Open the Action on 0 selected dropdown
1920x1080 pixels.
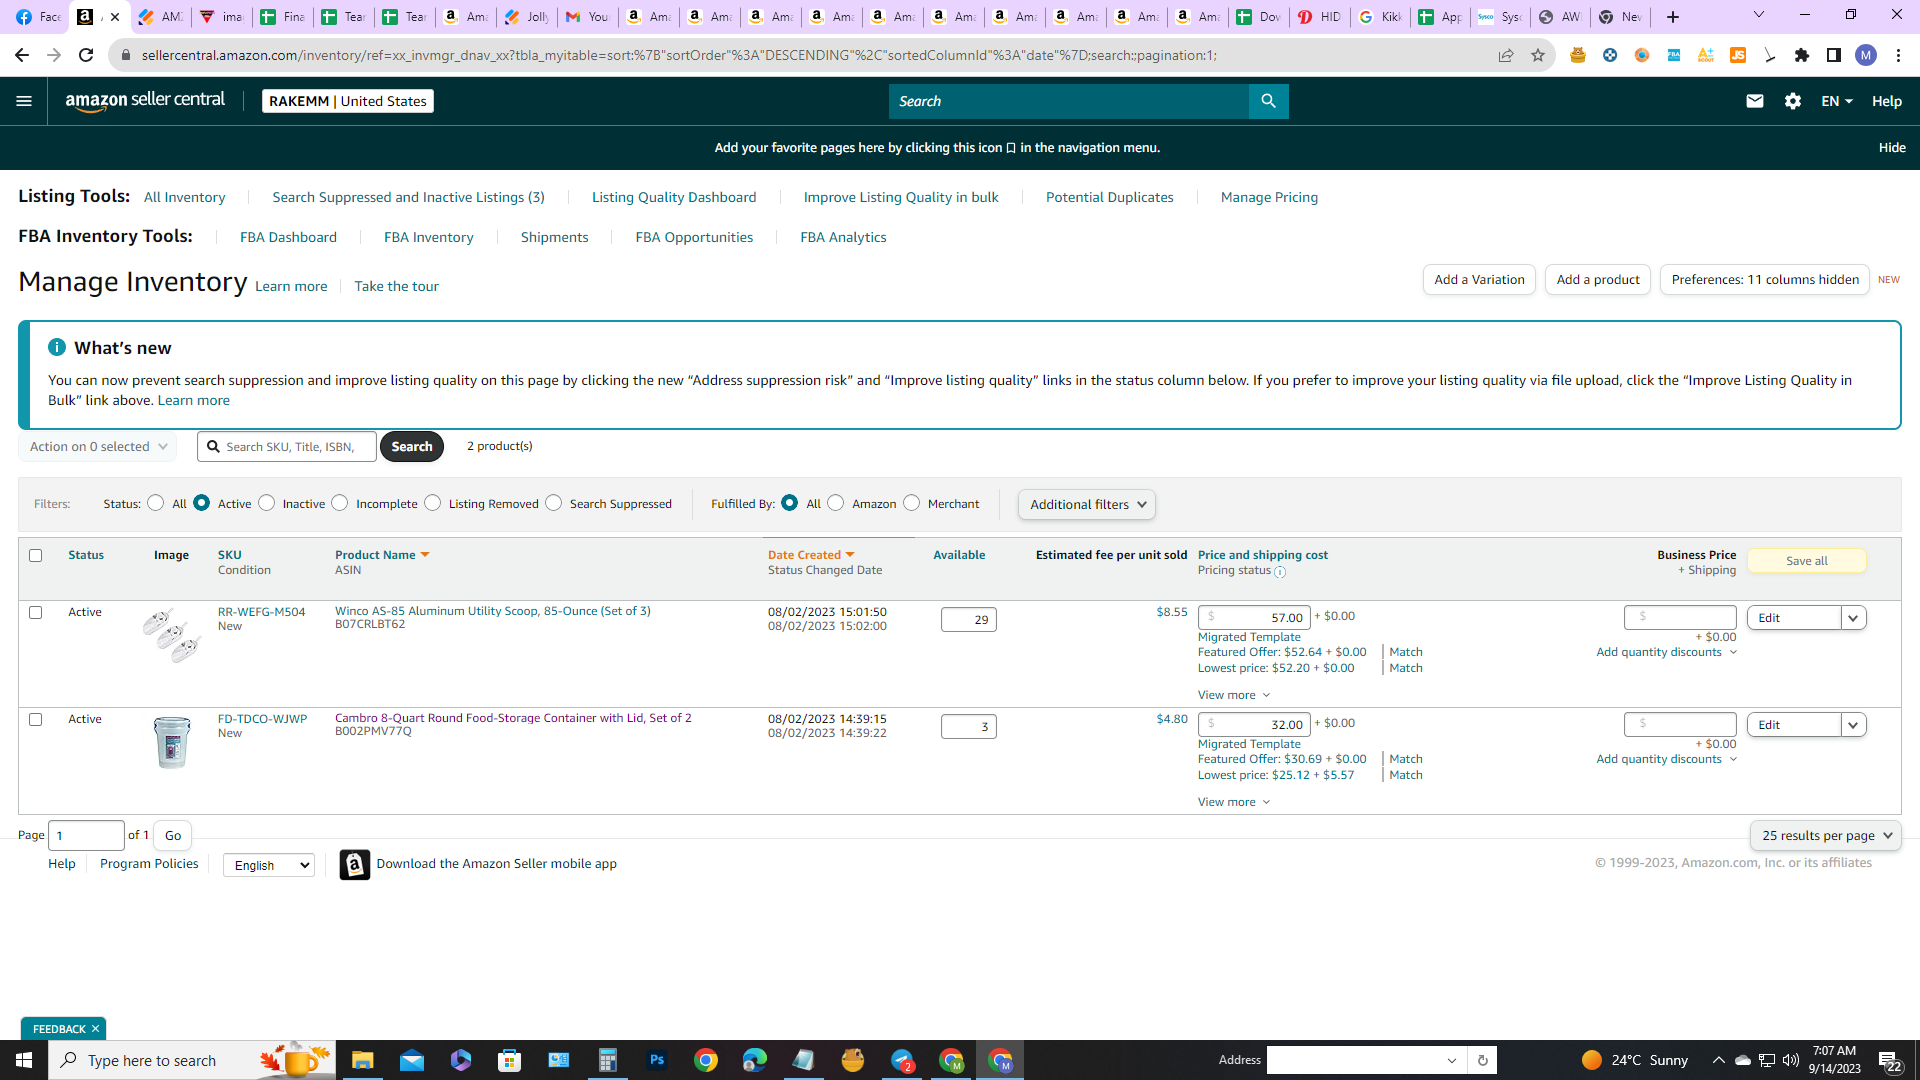pyautogui.click(x=98, y=447)
